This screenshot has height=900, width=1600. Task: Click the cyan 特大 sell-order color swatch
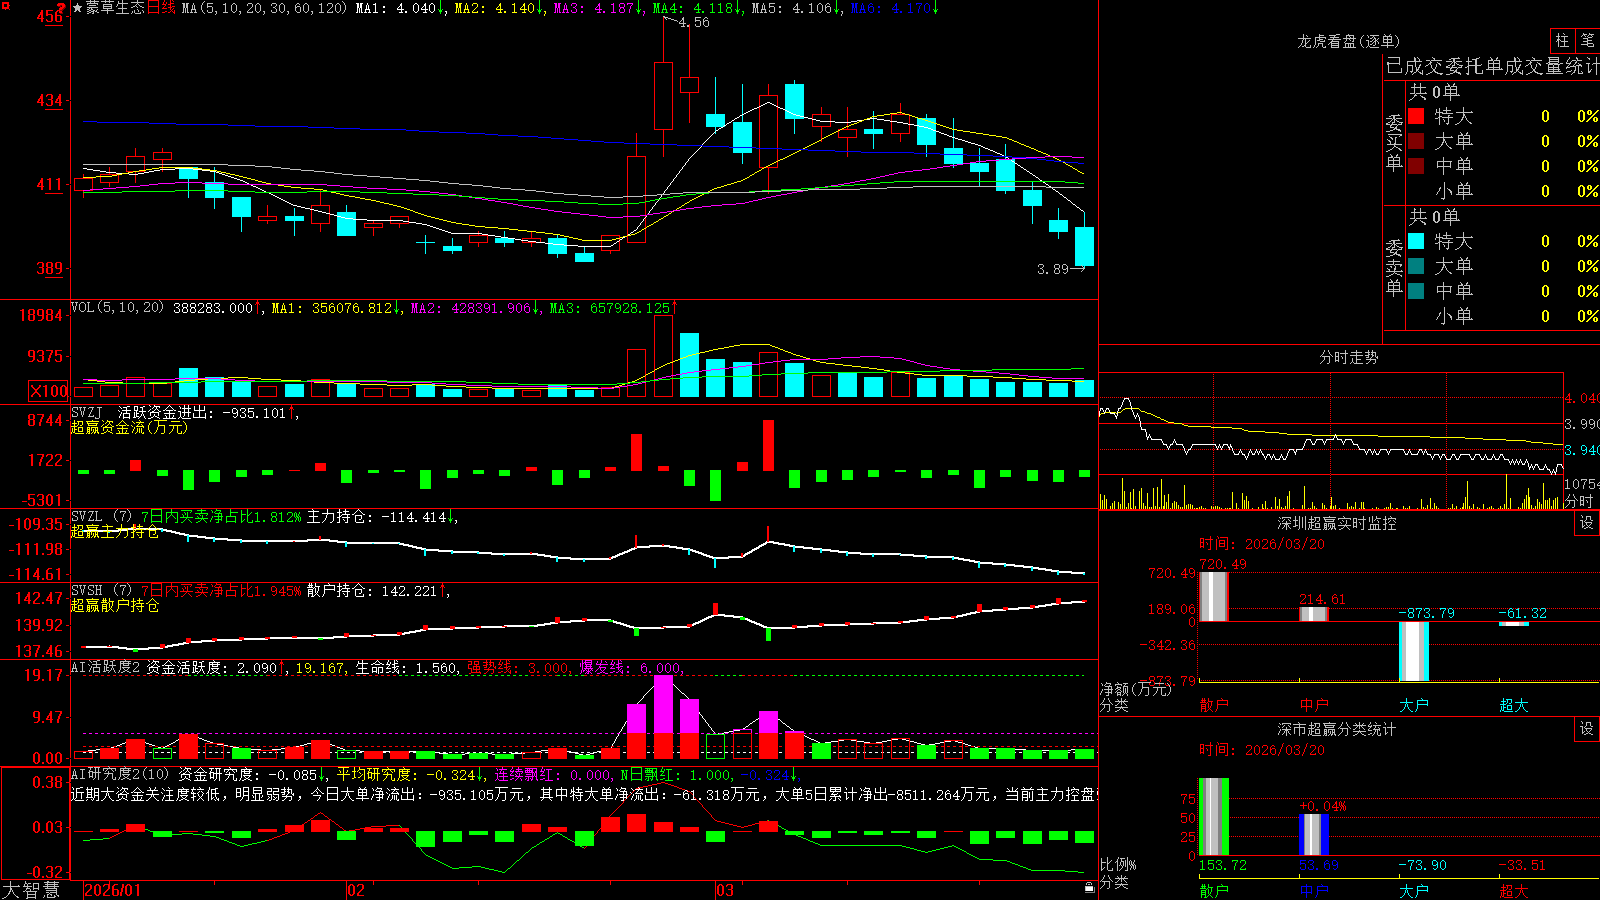coord(1416,241)
